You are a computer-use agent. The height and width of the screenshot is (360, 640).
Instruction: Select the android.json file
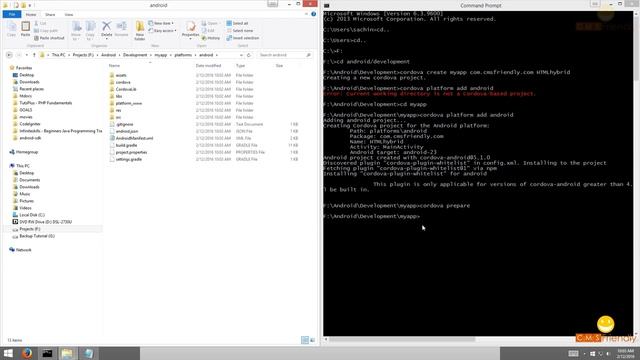click(x=127, y=131)
